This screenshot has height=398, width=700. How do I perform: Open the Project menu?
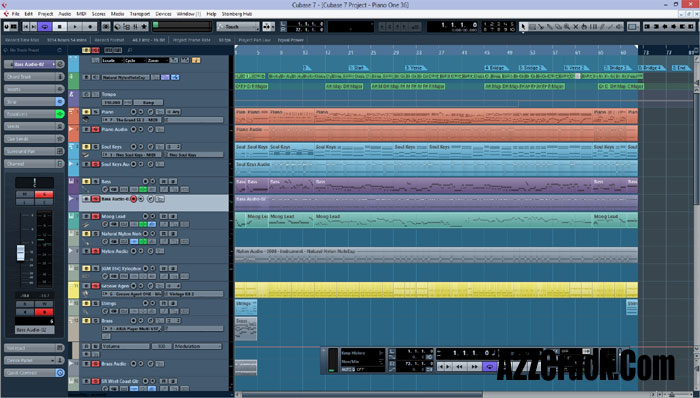coord(45,14)
